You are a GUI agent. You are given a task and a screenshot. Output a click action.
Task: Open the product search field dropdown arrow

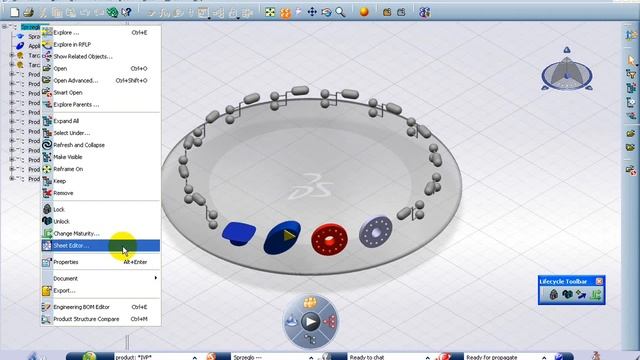click(x=194, y=358)
